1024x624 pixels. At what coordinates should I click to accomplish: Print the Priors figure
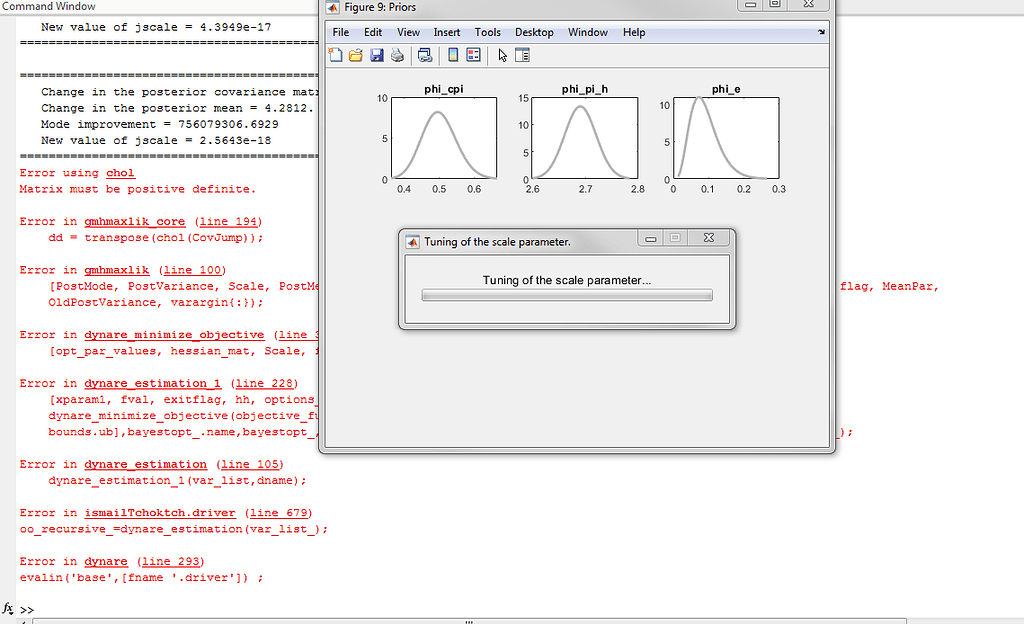[398, 55]
